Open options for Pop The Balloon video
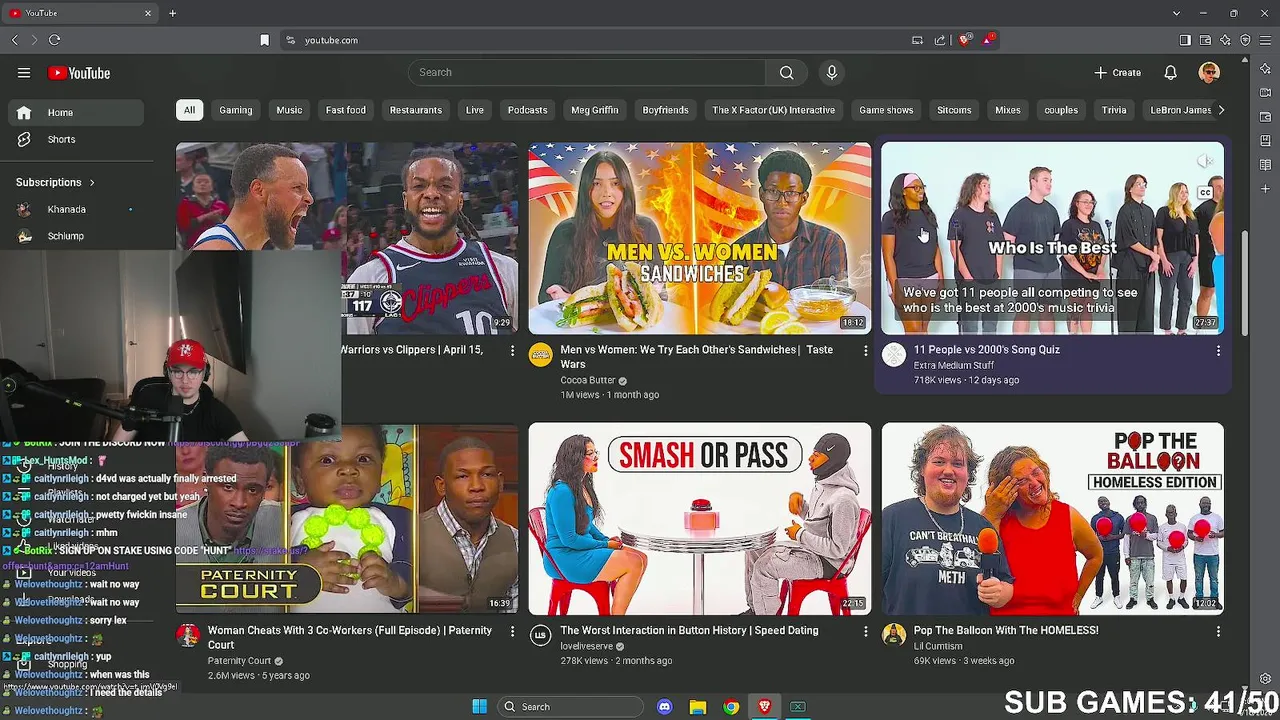 point(1218,632)
